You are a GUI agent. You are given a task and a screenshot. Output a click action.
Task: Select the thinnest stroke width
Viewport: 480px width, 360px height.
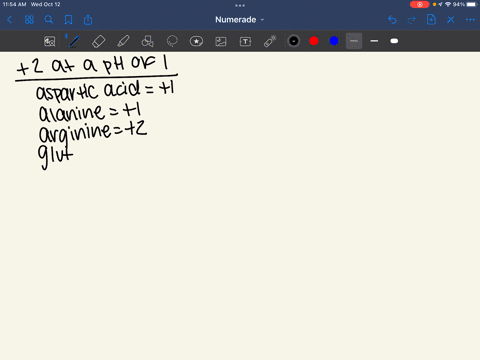[354, 41]
